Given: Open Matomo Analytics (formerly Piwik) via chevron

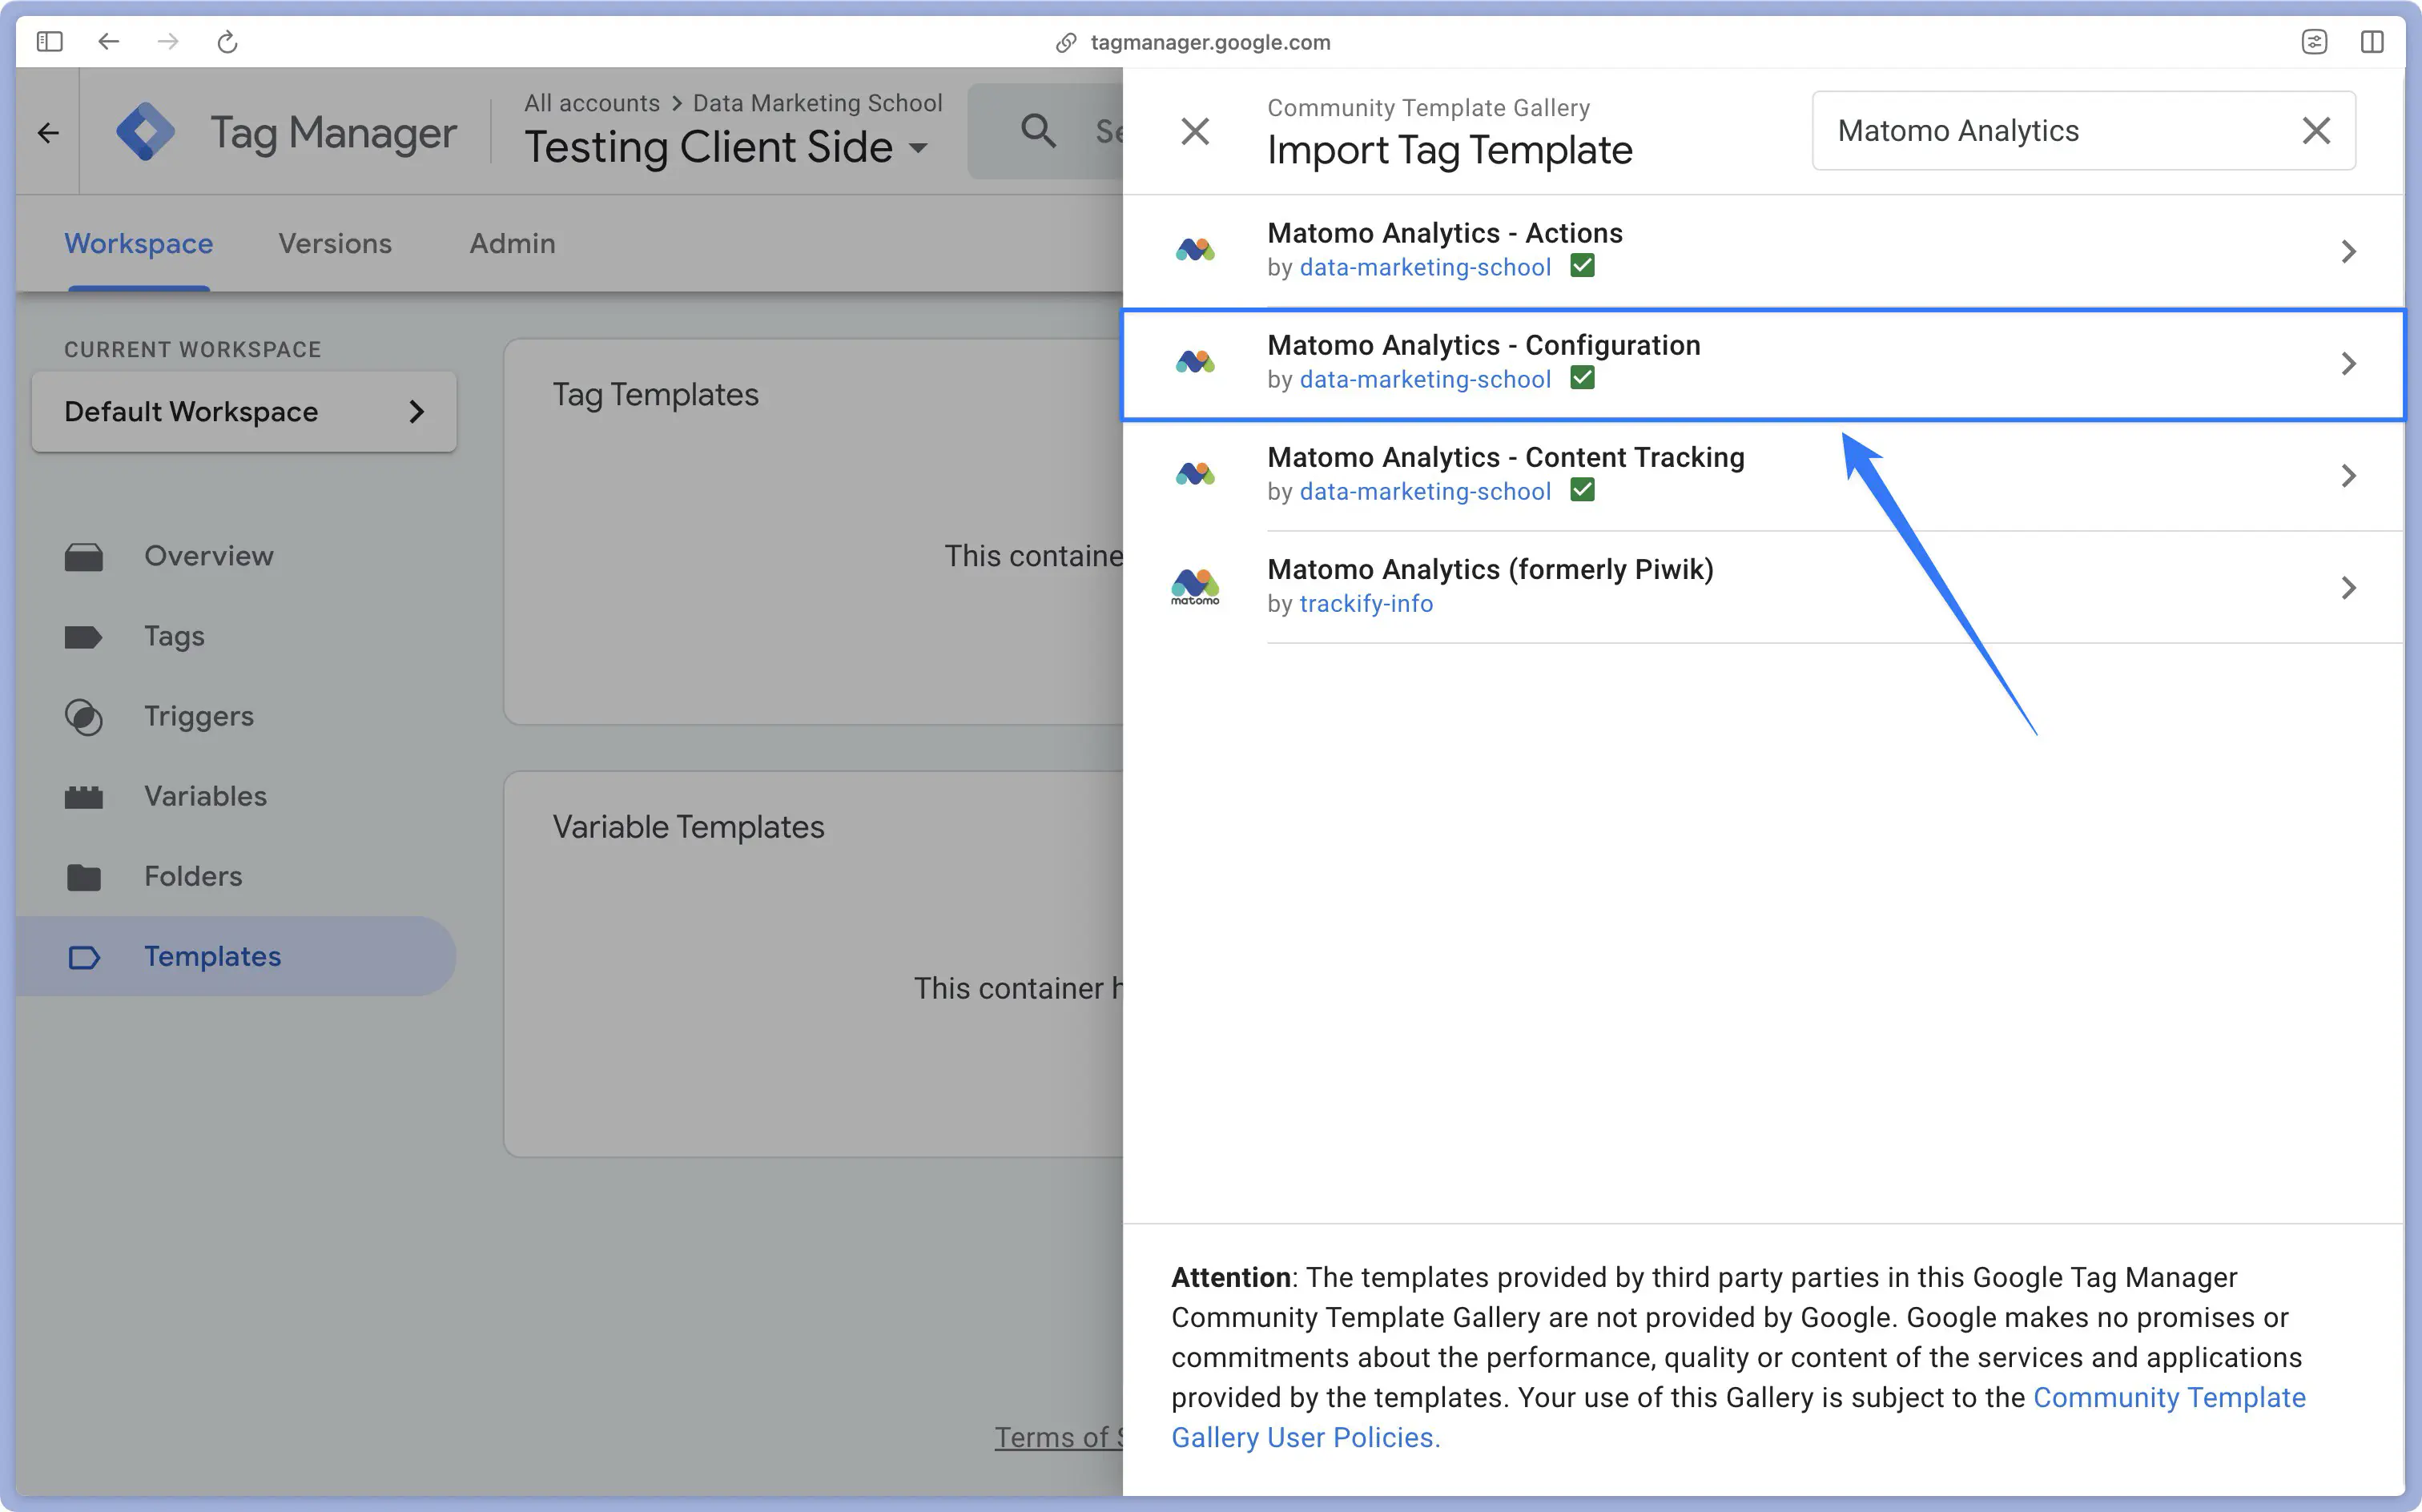Looking at the screenshot, I should (x=2349, y=587).
